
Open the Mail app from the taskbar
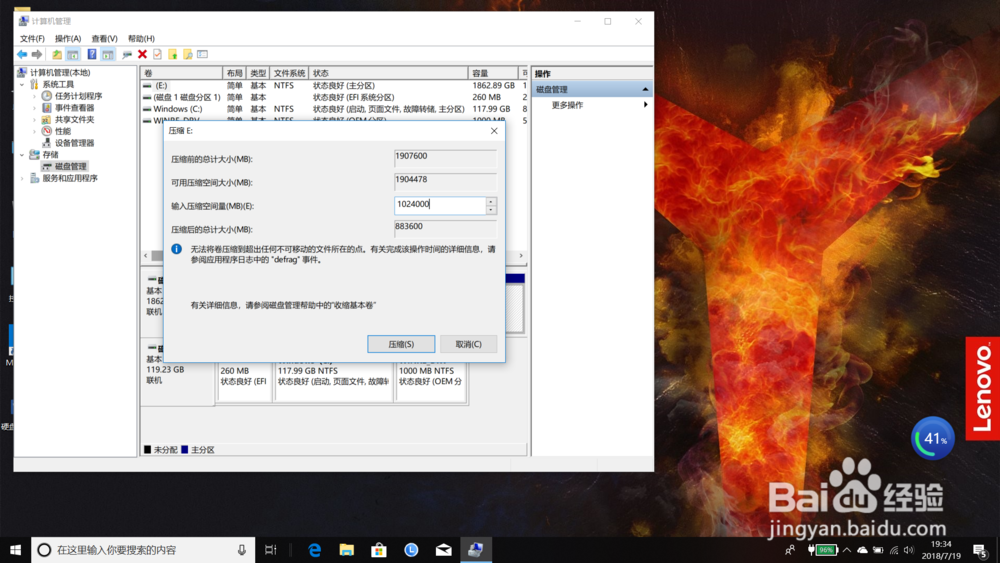coord(443,550)
